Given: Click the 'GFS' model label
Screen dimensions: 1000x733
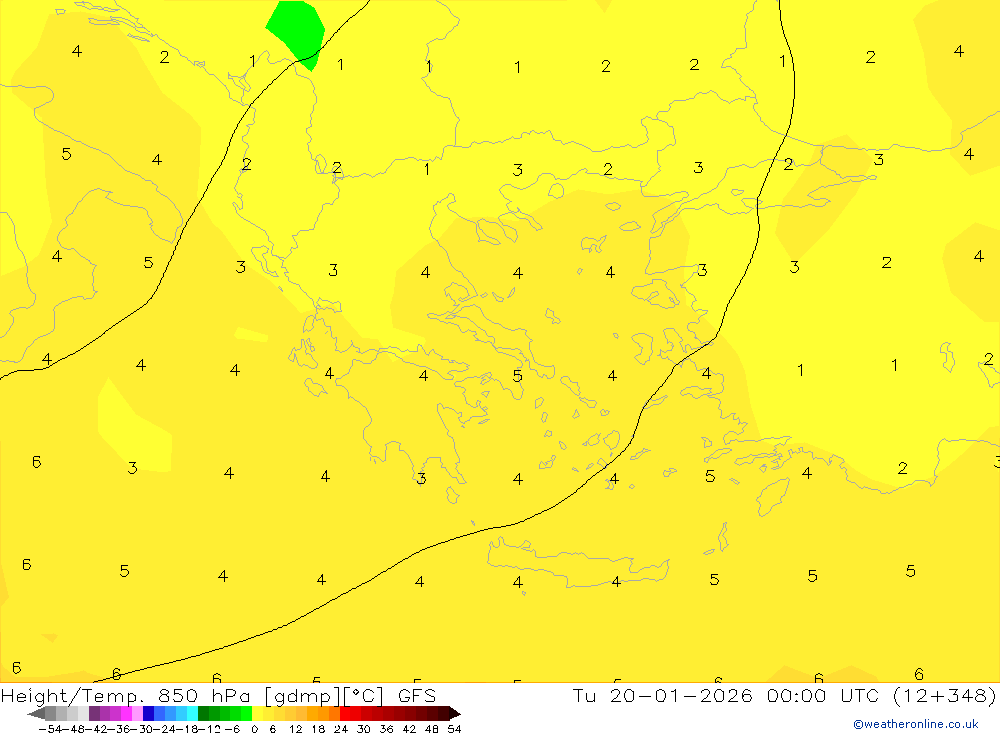Looking at the screenshot, I should tap(417, 696).
